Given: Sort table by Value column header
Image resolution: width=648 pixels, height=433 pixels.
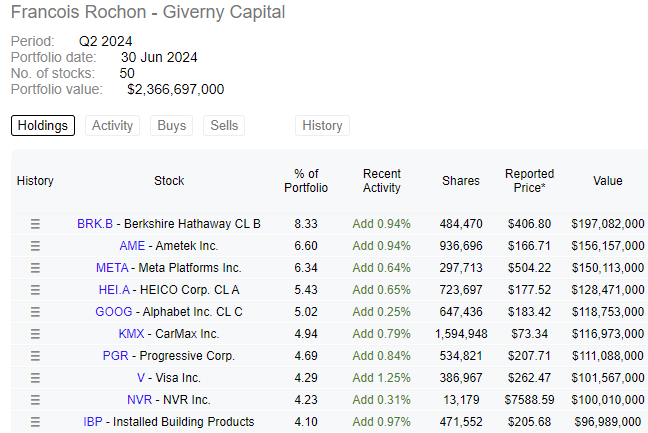Looking at the screenshot, I should tap(608, 181).
